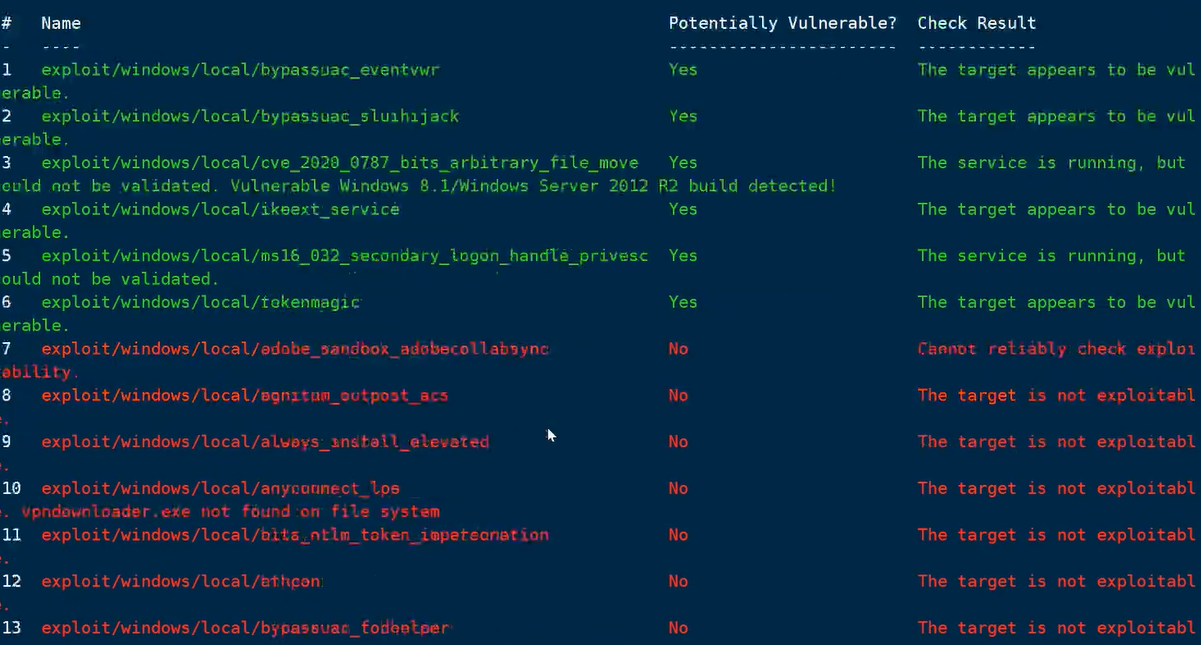Image resolution: width=1201 pixels, height=645 pixels.
Task: Select the cve_2020_0787_bits_arbitrary_file_move exploit text
Action: point(340,163)
